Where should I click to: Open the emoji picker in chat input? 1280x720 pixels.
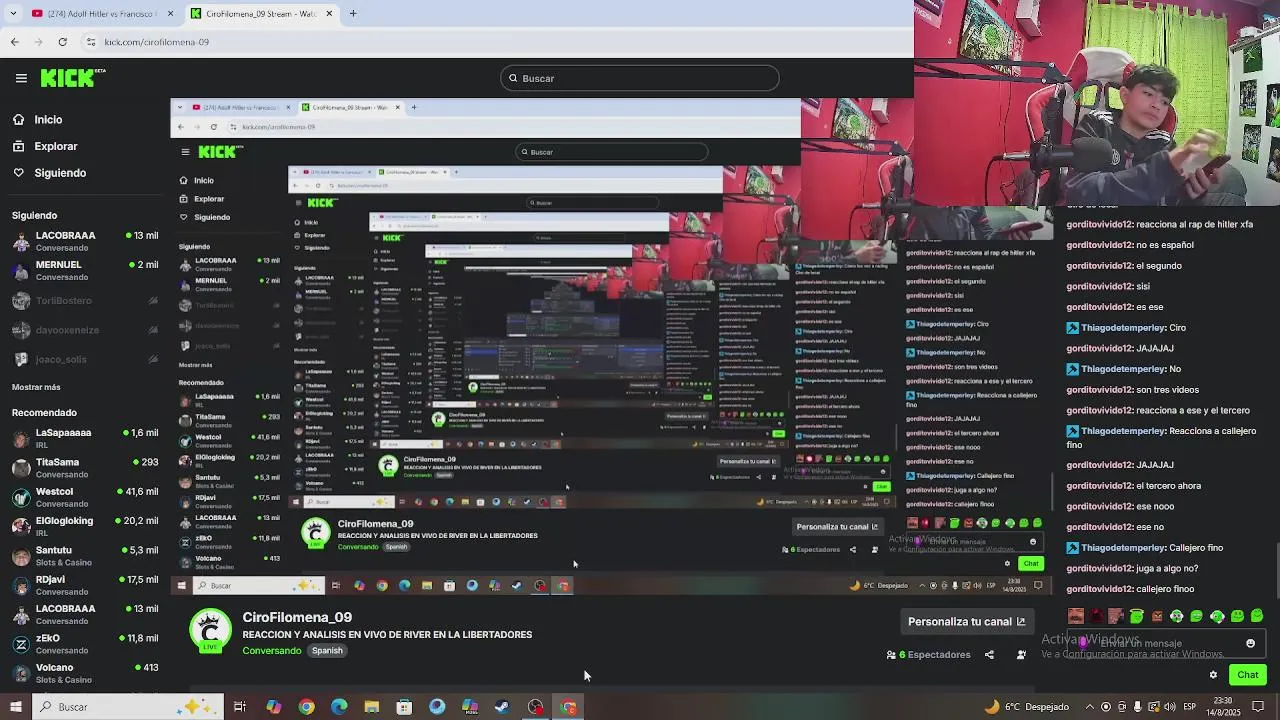pyautogui.click(x=1250, y=644)
